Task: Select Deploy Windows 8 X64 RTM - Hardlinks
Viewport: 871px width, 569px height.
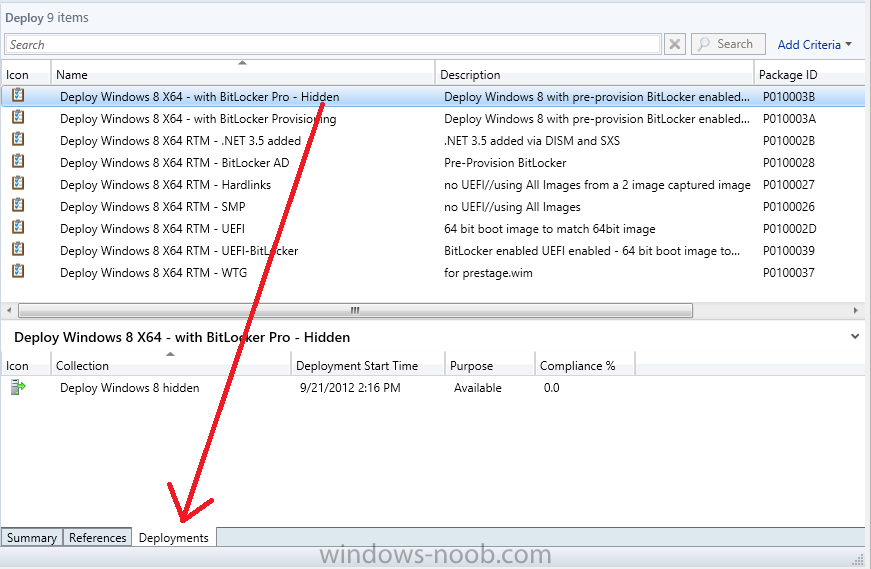Action: click(166, 185)
